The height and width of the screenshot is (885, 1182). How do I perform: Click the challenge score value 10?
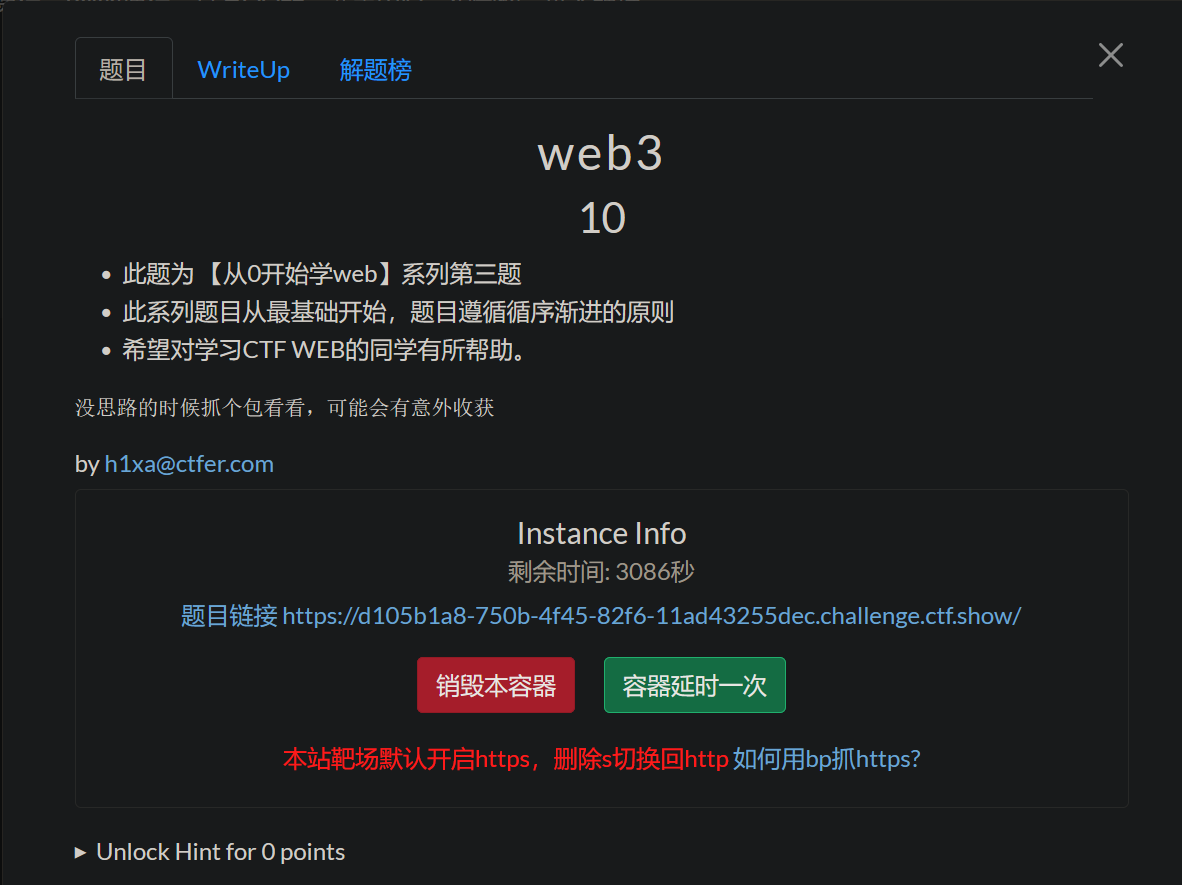click(x=602, y=219)
